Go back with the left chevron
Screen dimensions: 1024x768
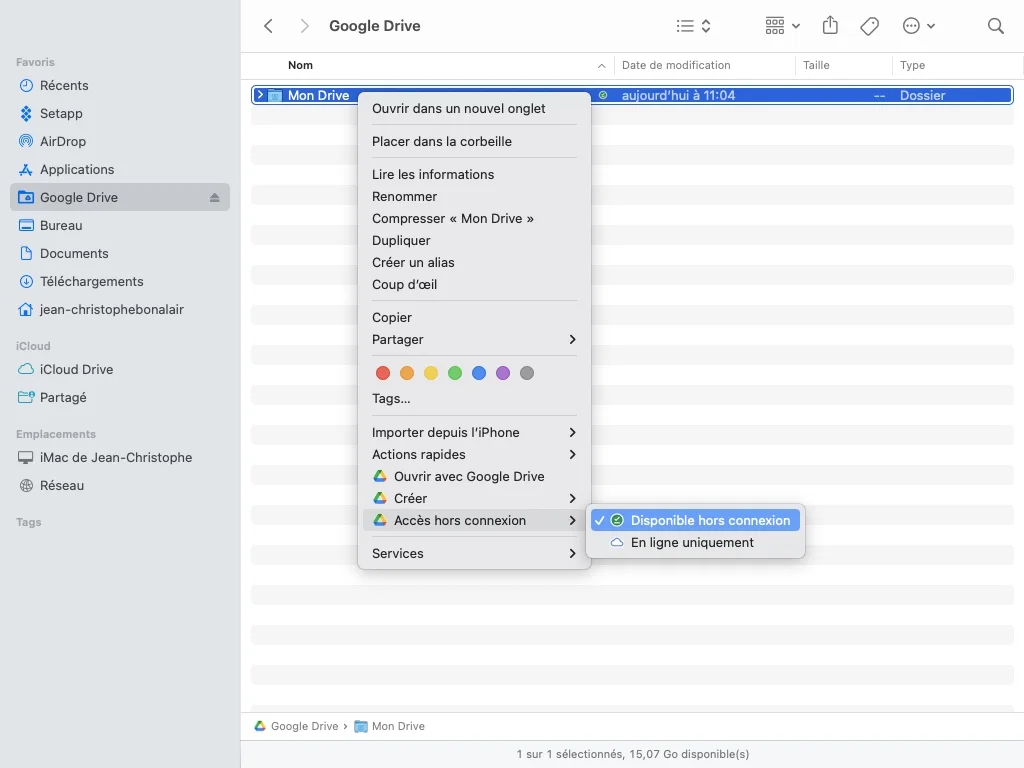pos(268,26)
